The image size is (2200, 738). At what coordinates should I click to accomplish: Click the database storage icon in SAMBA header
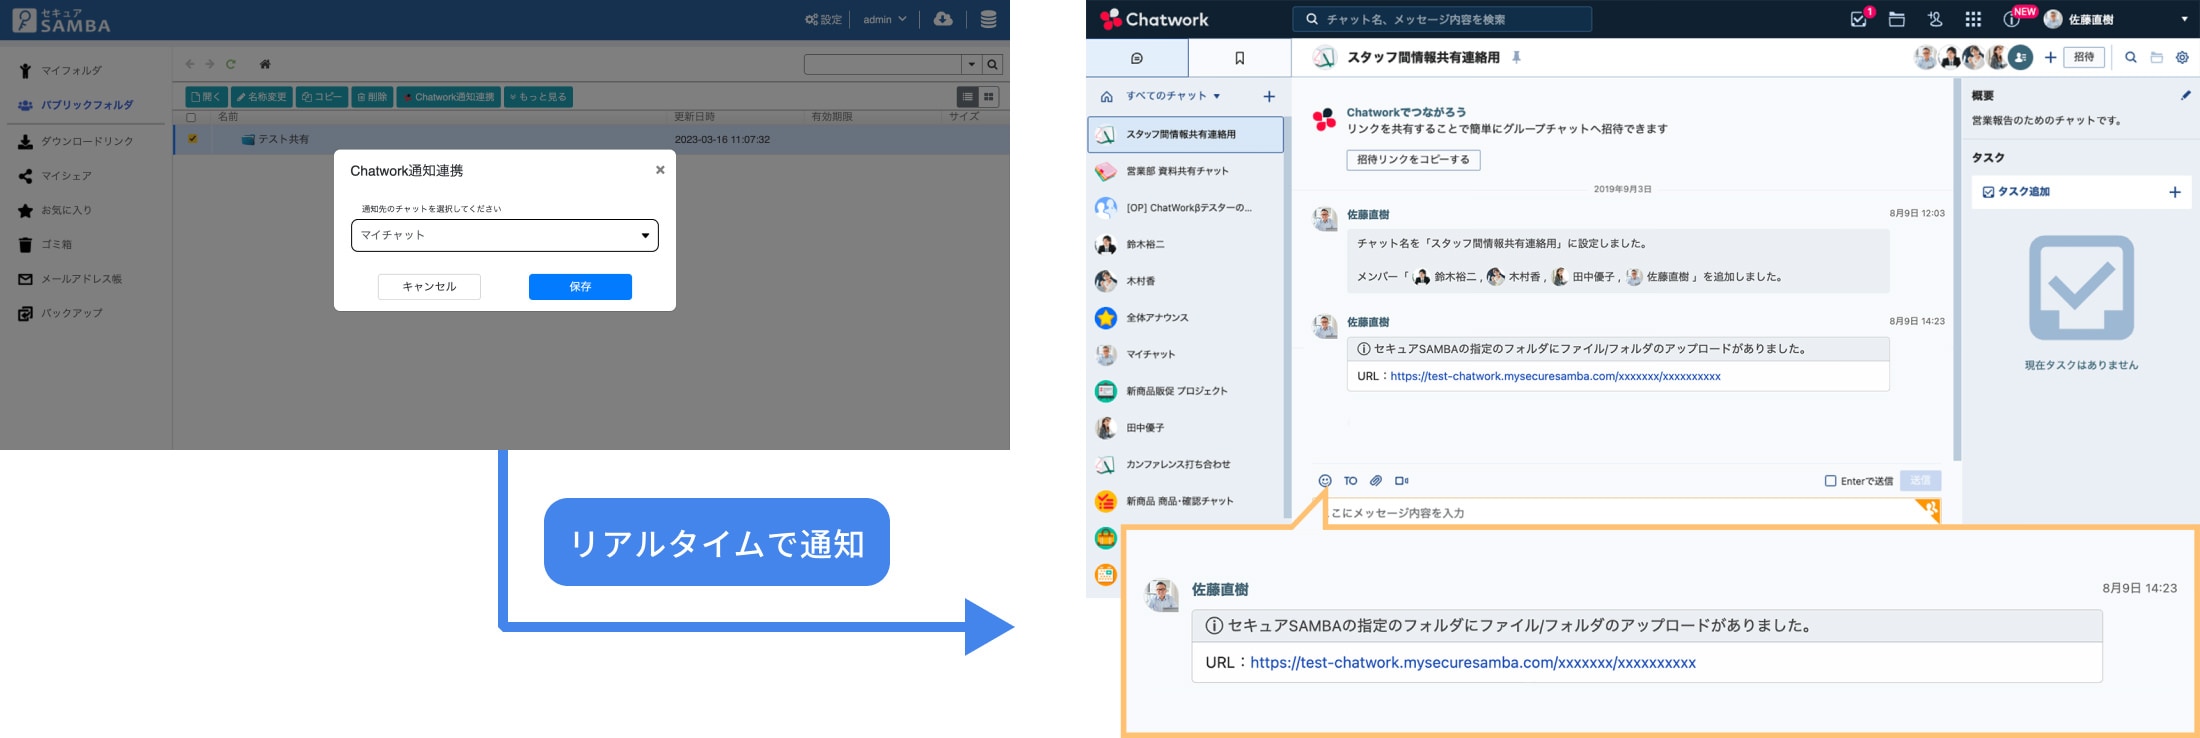[x=988, y=19]
